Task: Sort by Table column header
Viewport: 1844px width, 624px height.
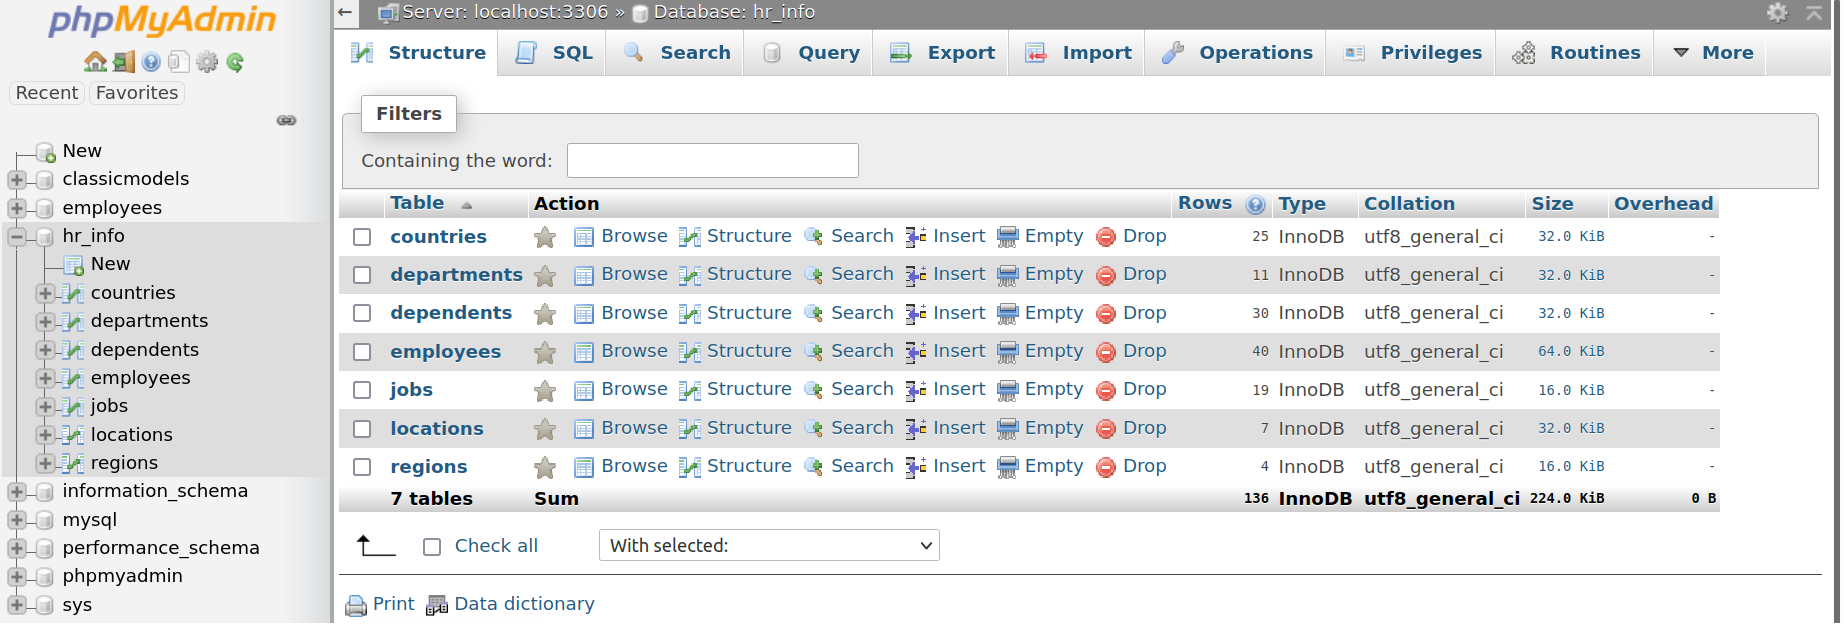Action: point(417,203)
